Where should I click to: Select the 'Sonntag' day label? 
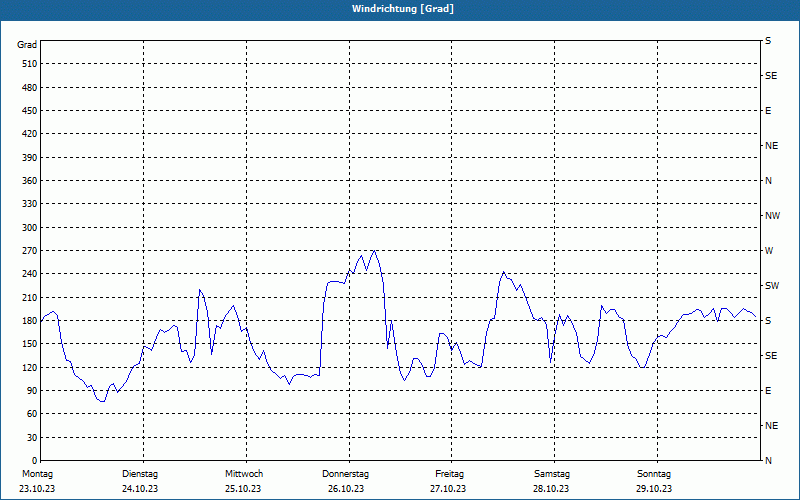[x=654, y=474]
